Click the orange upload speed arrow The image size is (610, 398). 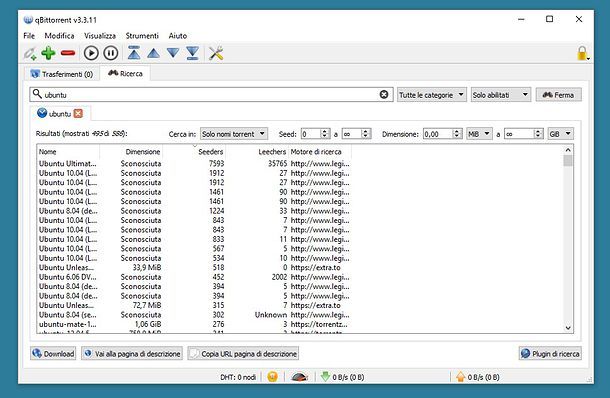[461, 377]
